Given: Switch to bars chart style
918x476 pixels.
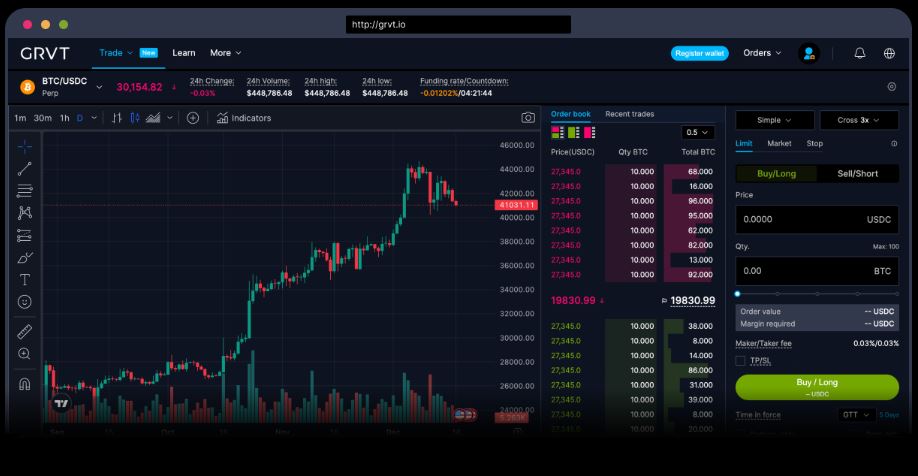Looking at the screenshot, I should tap(117, 118).
